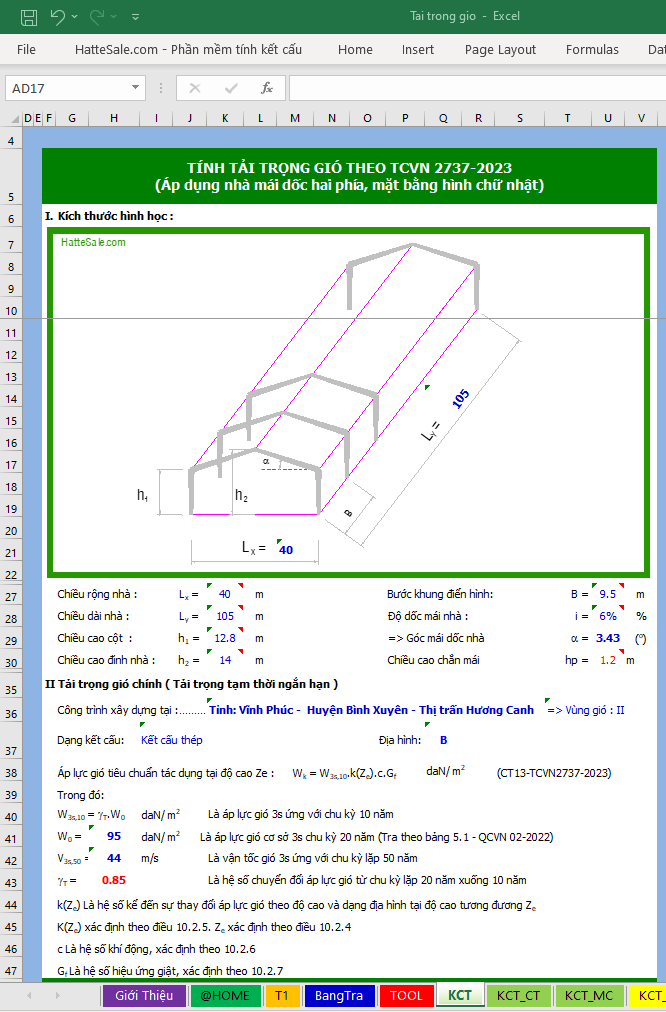666x1012 pixels.
Task: Click the location cell Tỉnh: Vĩnh Phúc
Action: pos(371,710)
